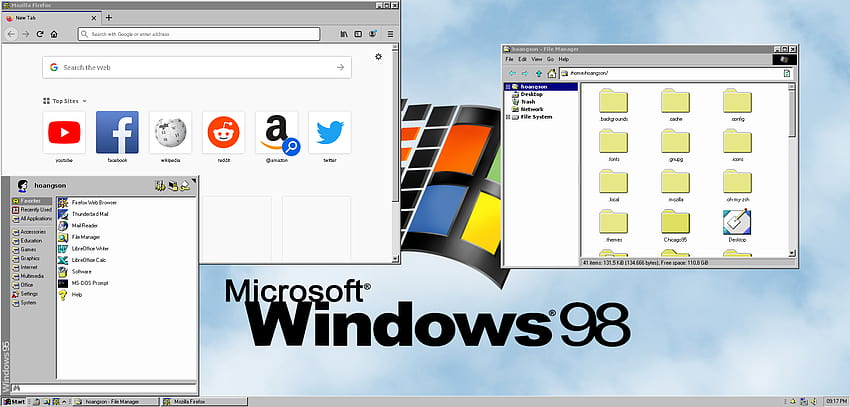Open the reddit top site tile
Viewport: 850px width, 407px height.
223,132
